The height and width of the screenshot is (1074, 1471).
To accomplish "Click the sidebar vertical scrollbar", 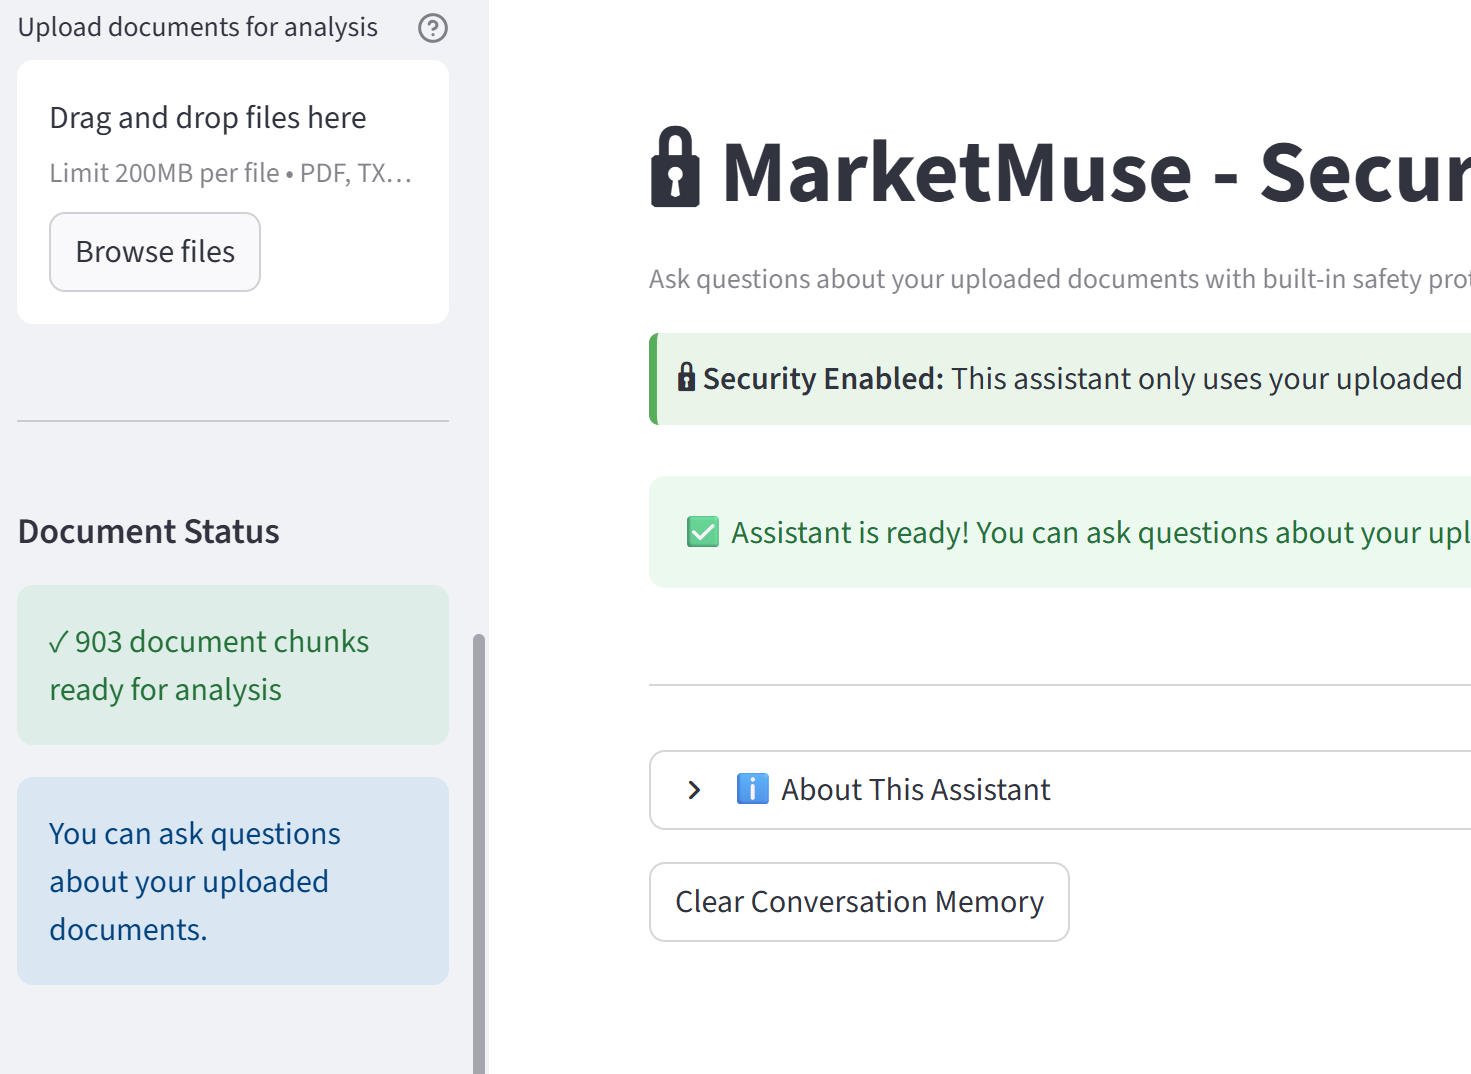I will 479,854.
